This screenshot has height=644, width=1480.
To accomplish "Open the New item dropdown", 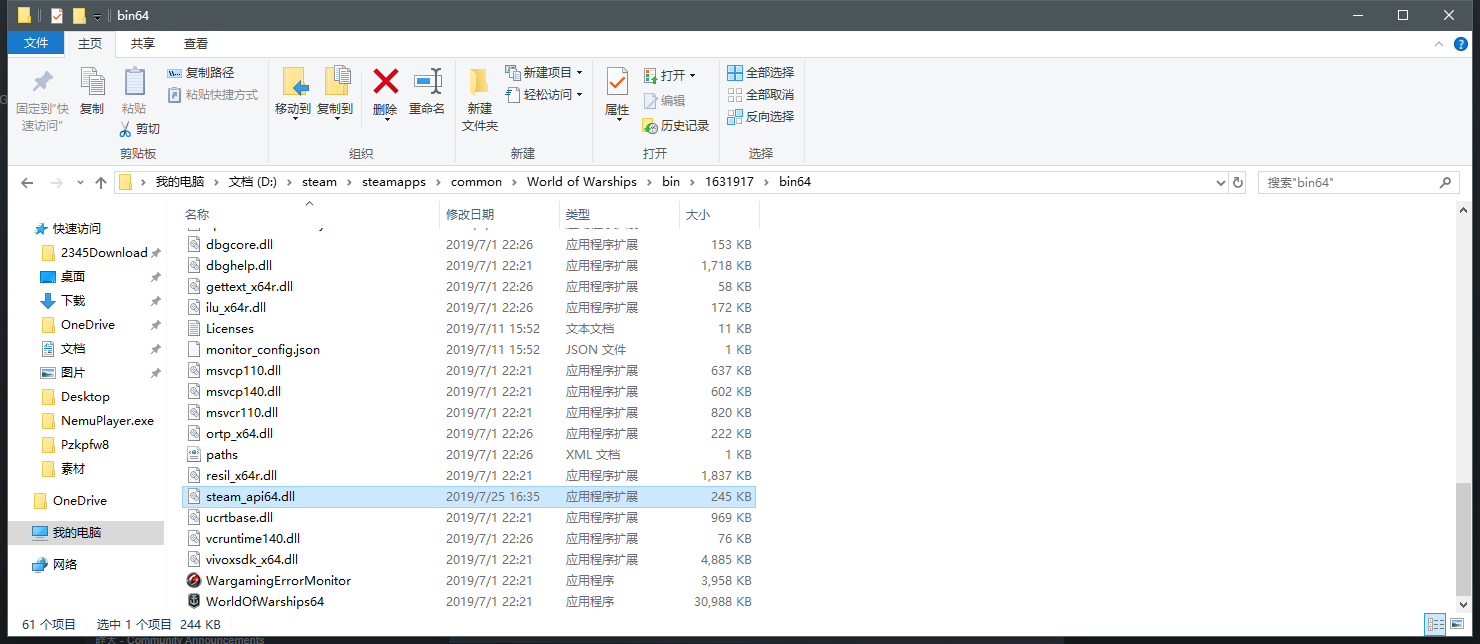I will pos(544,73).
